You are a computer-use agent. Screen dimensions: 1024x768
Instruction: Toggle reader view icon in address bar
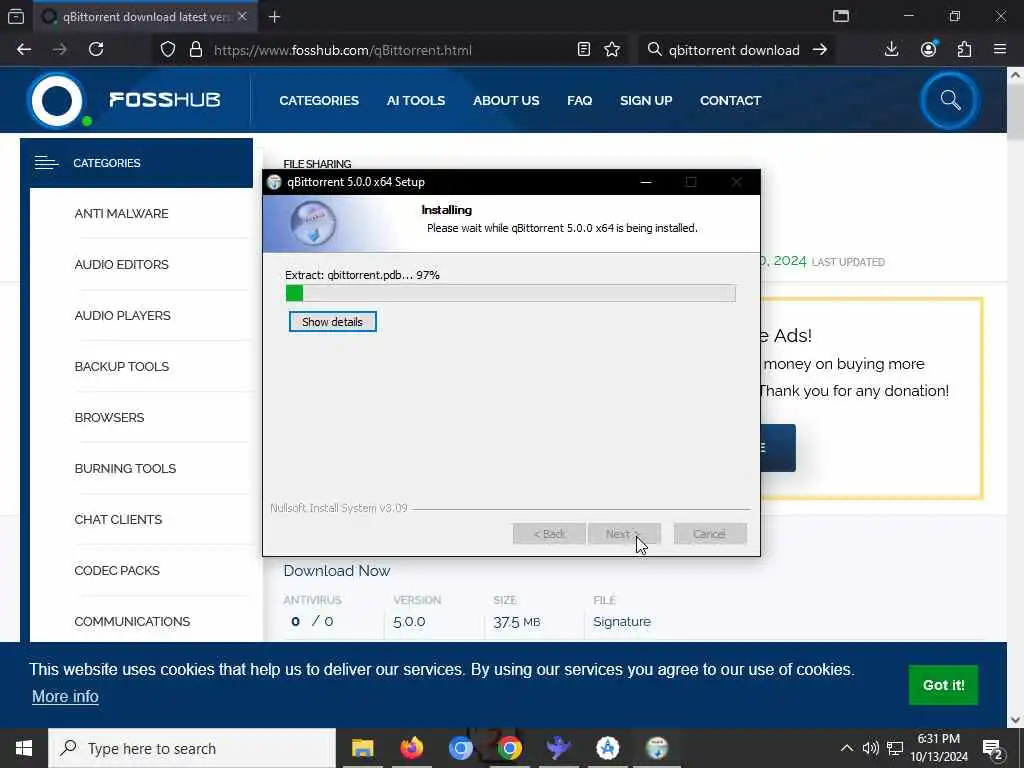584,50
